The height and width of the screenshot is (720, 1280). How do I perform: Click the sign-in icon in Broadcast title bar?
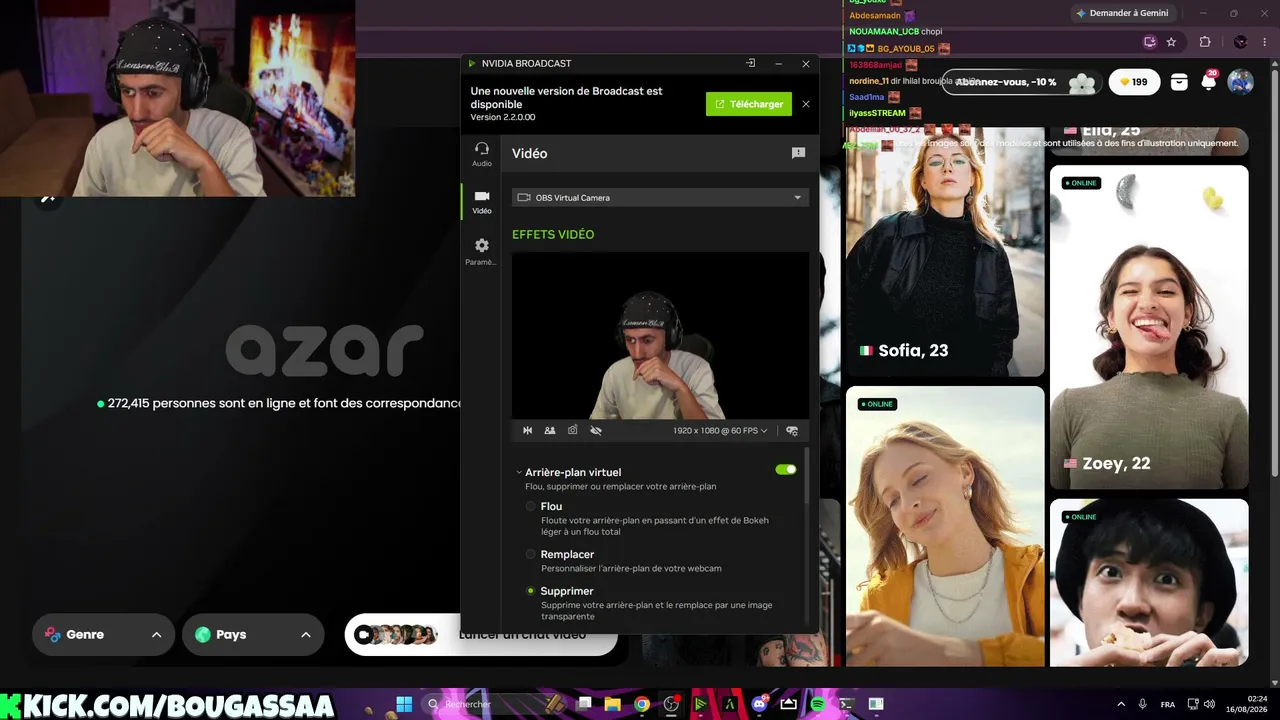(x=750, y=64)
